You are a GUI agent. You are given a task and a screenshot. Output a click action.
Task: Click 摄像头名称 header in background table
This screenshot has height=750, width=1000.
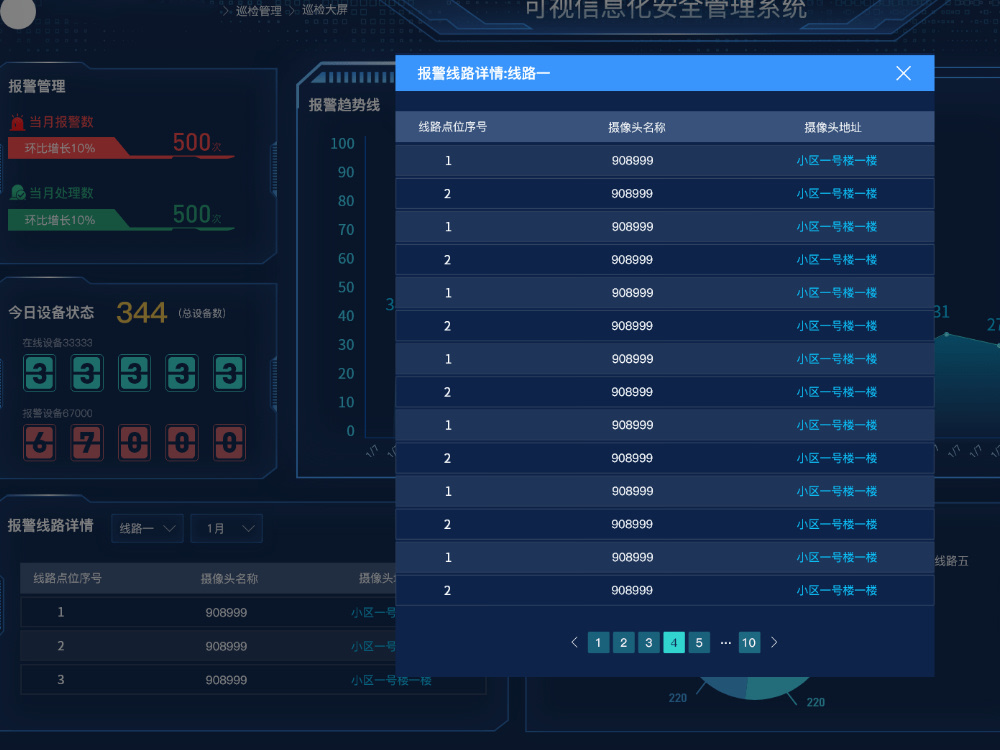point(230,578)
